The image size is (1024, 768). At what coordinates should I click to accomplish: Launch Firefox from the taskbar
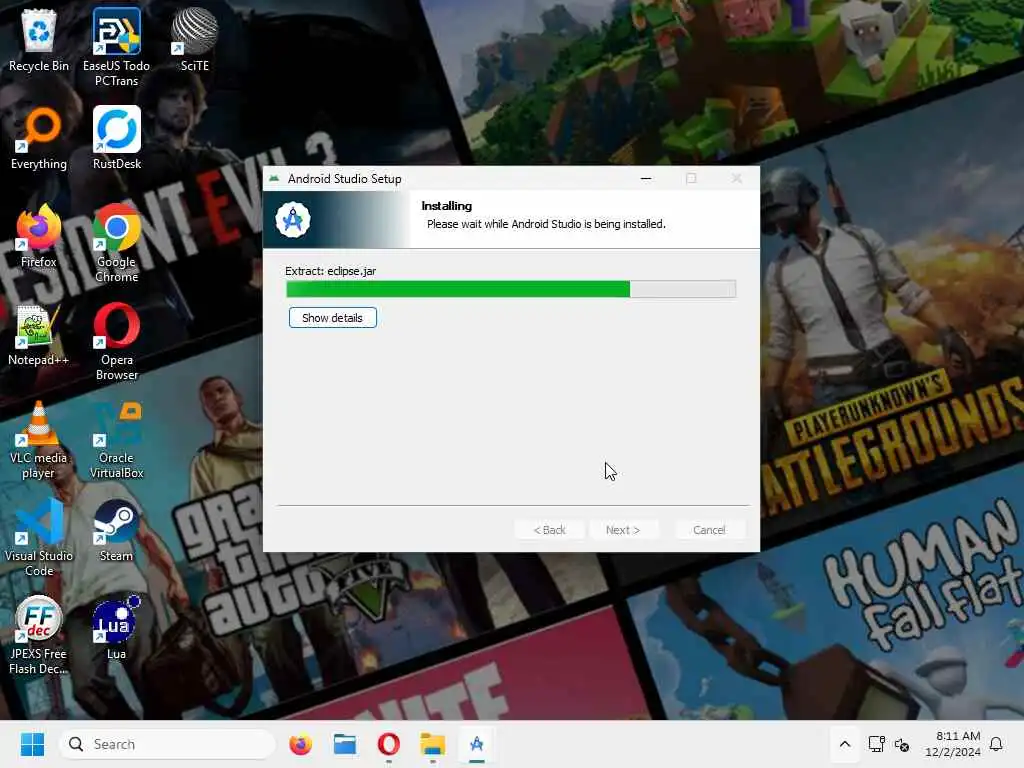coord(300,744)
